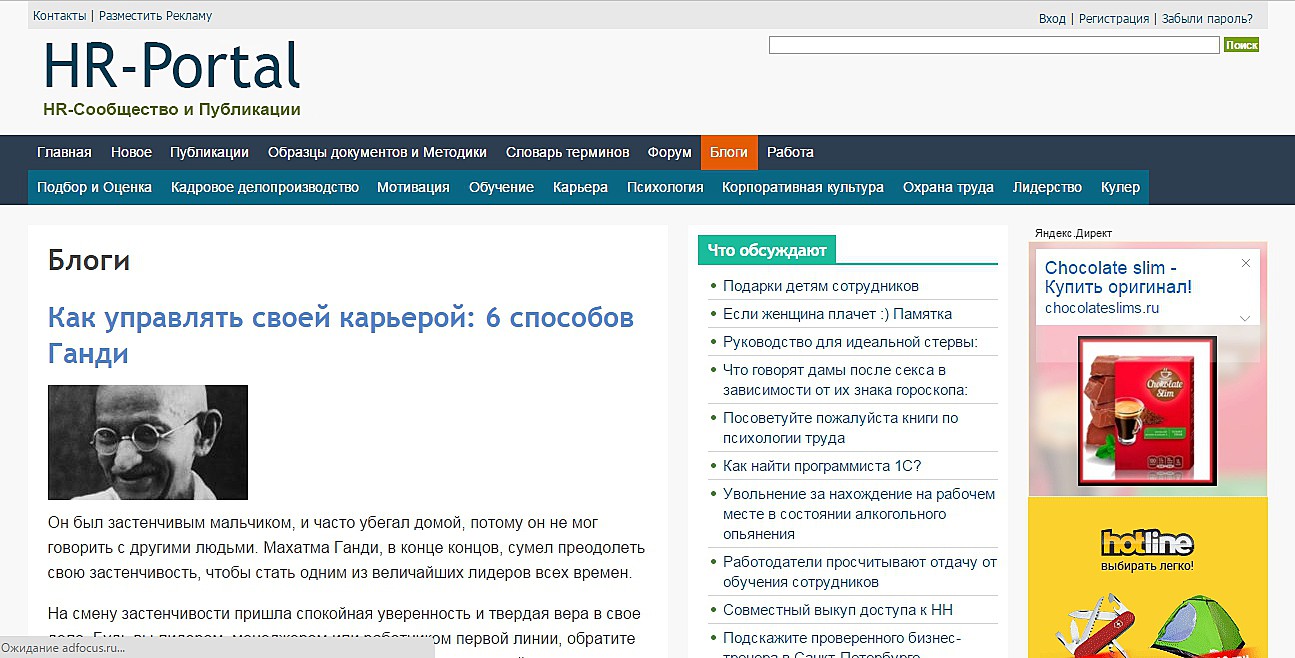The width and height of the screenshot is (1295, 658).
Task: Select Образцы документов и Методики menu
Action: (x=377, y=152)
